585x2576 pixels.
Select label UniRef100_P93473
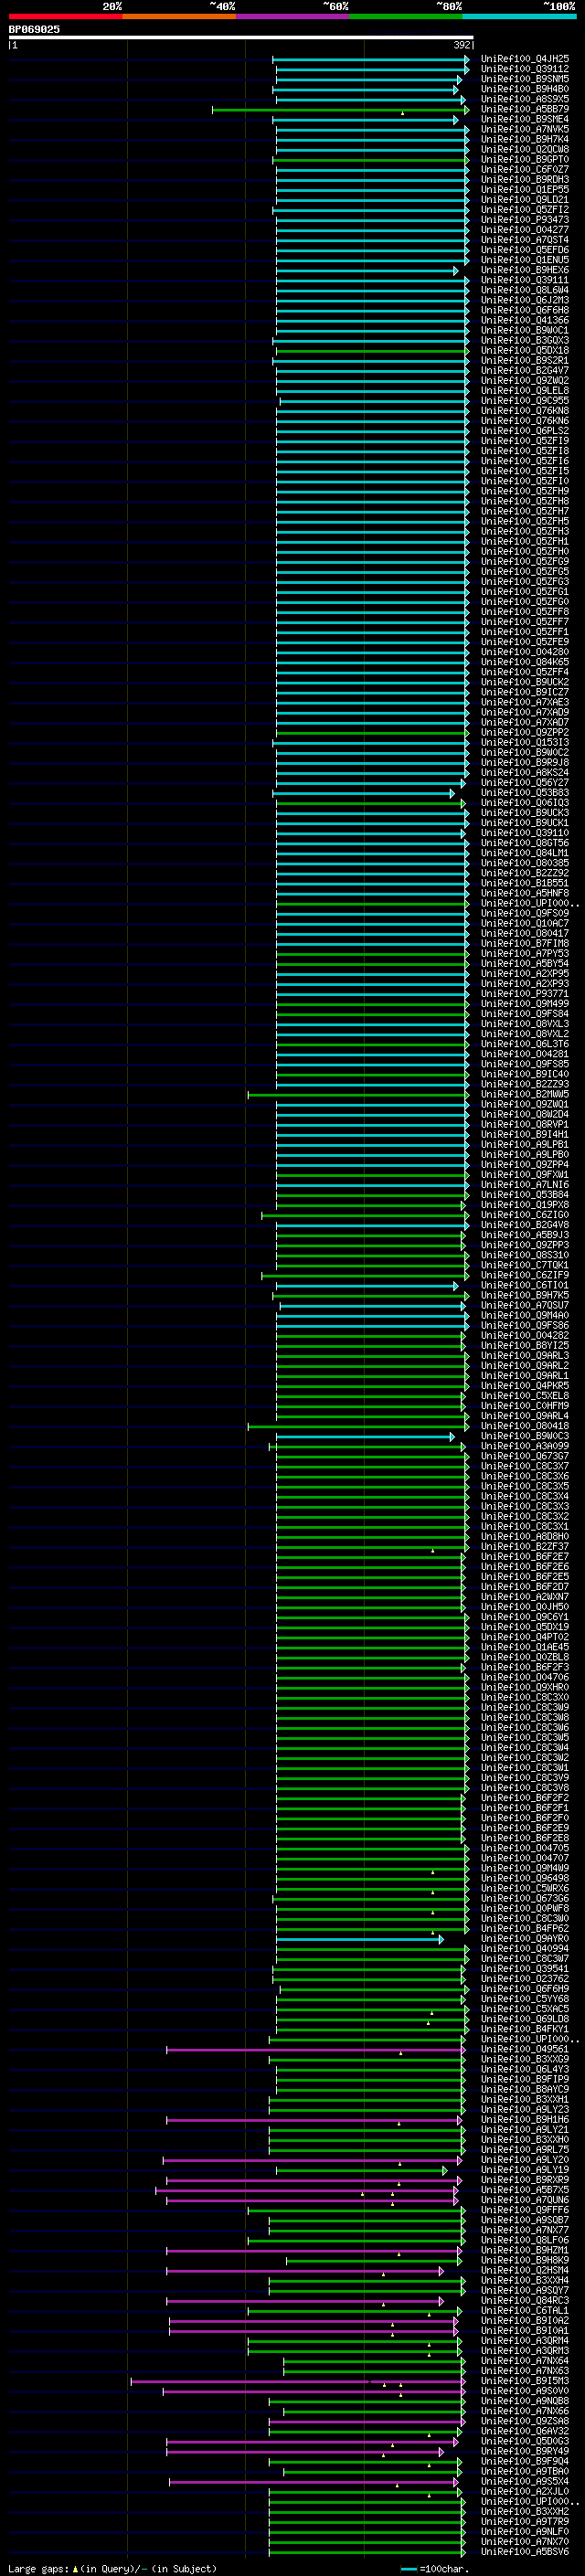click(525, 220)
